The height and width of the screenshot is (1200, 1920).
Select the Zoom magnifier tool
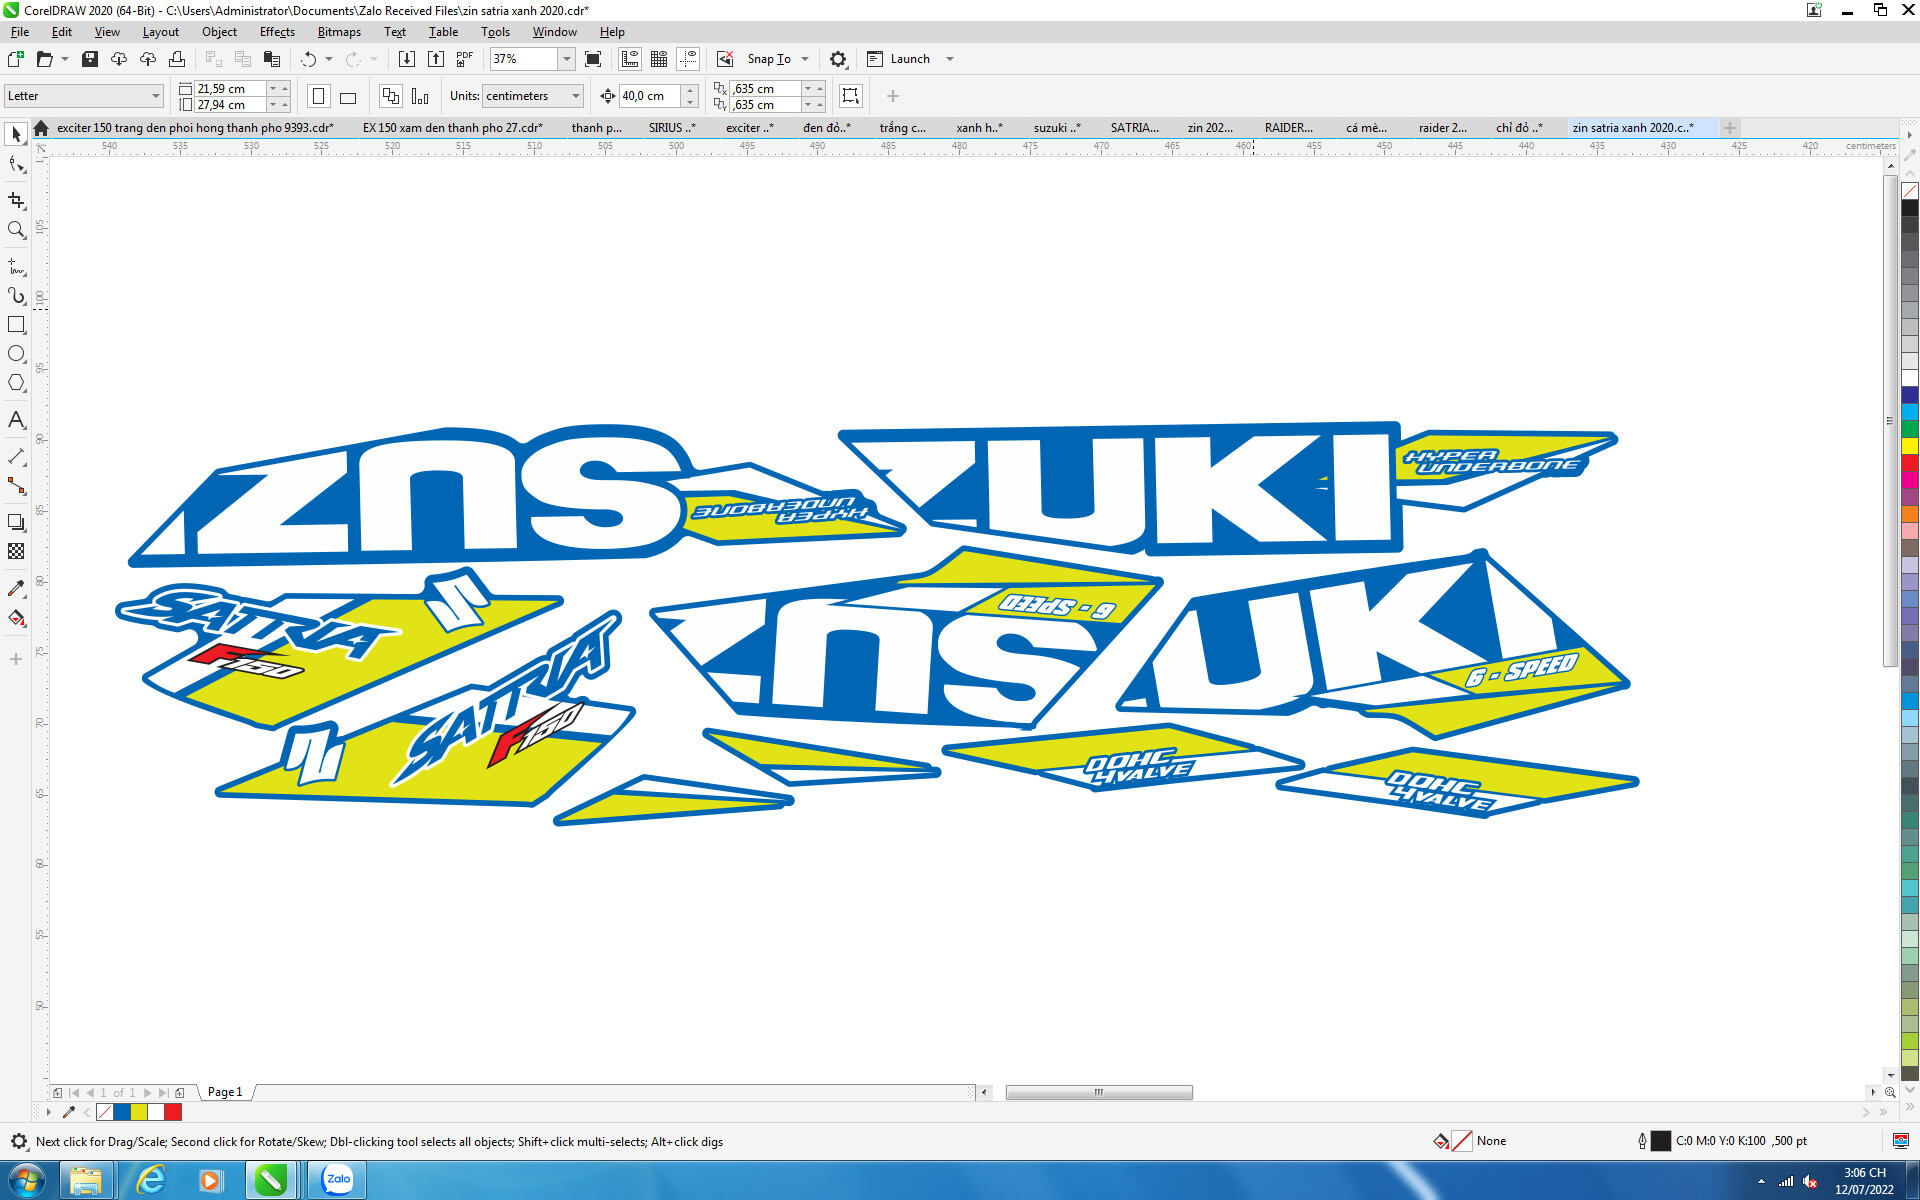[x=16, y=230]
